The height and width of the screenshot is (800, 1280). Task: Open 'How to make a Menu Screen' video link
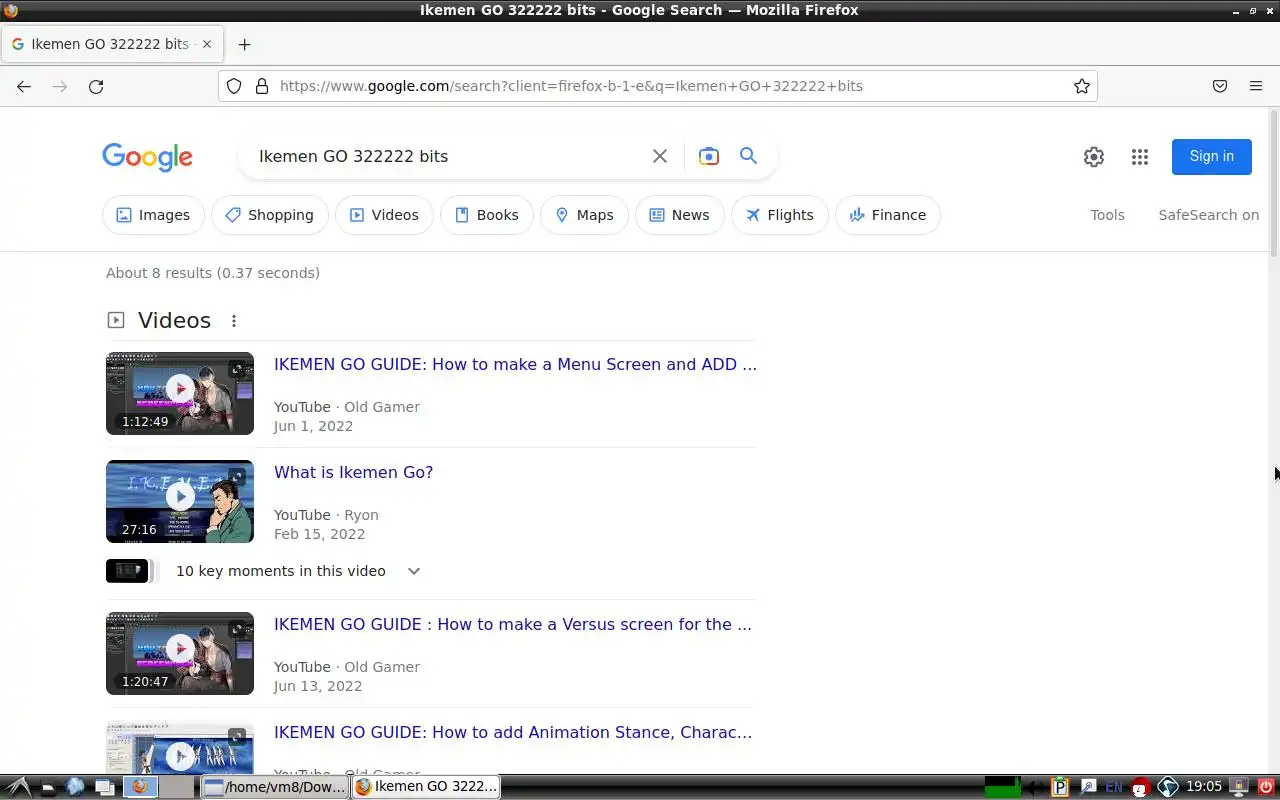pyautogui.click(x=515, y=364)
